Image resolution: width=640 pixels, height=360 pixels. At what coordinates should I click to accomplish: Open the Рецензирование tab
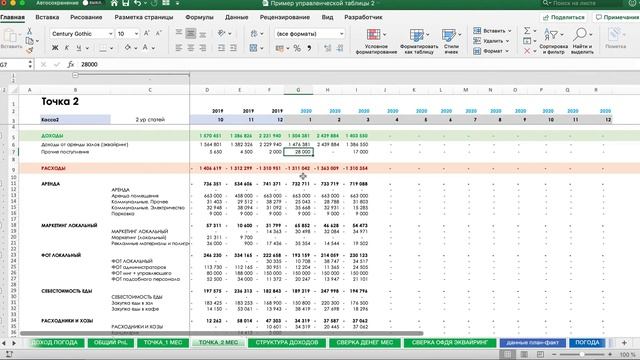(284, 17)
